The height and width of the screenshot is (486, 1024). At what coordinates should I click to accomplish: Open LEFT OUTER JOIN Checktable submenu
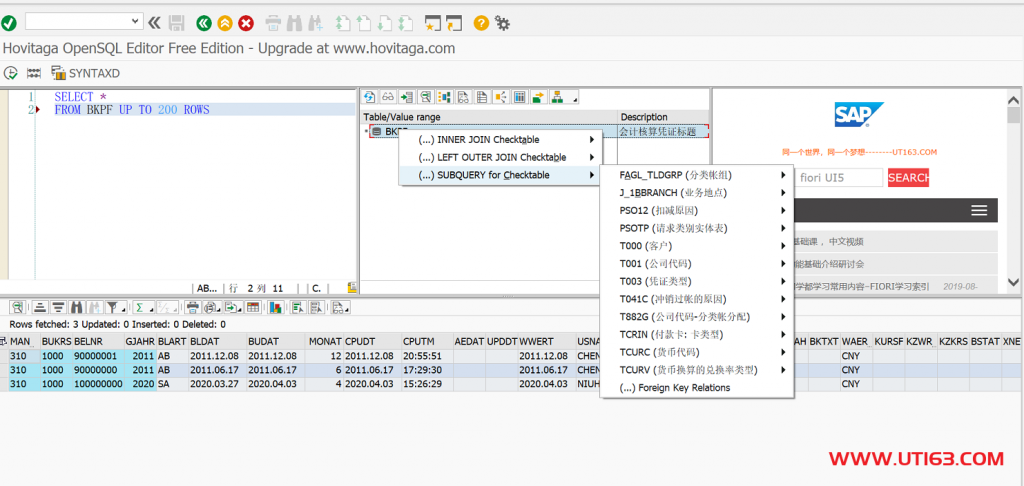(x=500, y=157)
